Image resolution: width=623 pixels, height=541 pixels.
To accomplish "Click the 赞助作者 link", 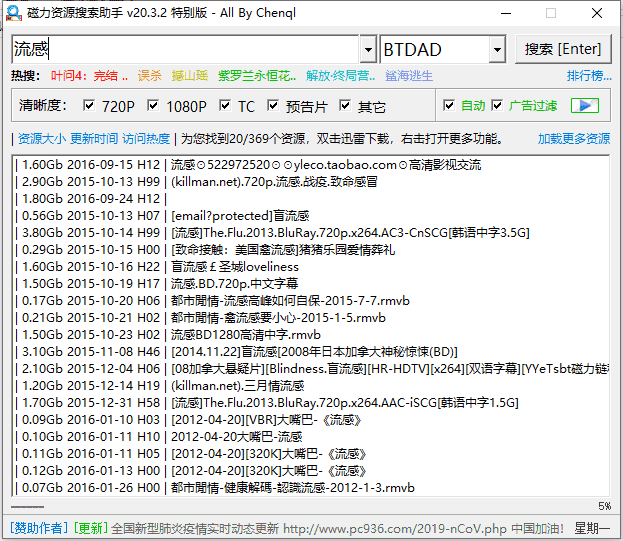I will click(x=39, y=528).
